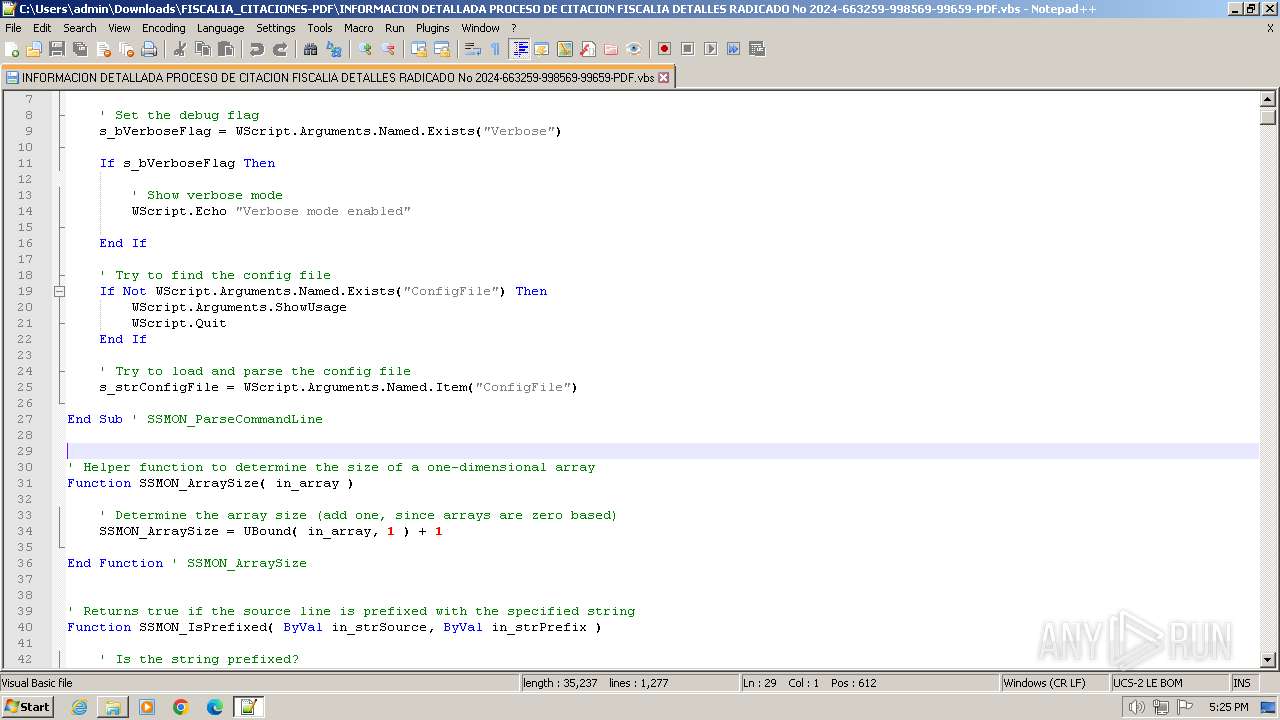
Task: Toggle the Monitoring eye icon
Action: pyautogui.click(x=634, y=49)
